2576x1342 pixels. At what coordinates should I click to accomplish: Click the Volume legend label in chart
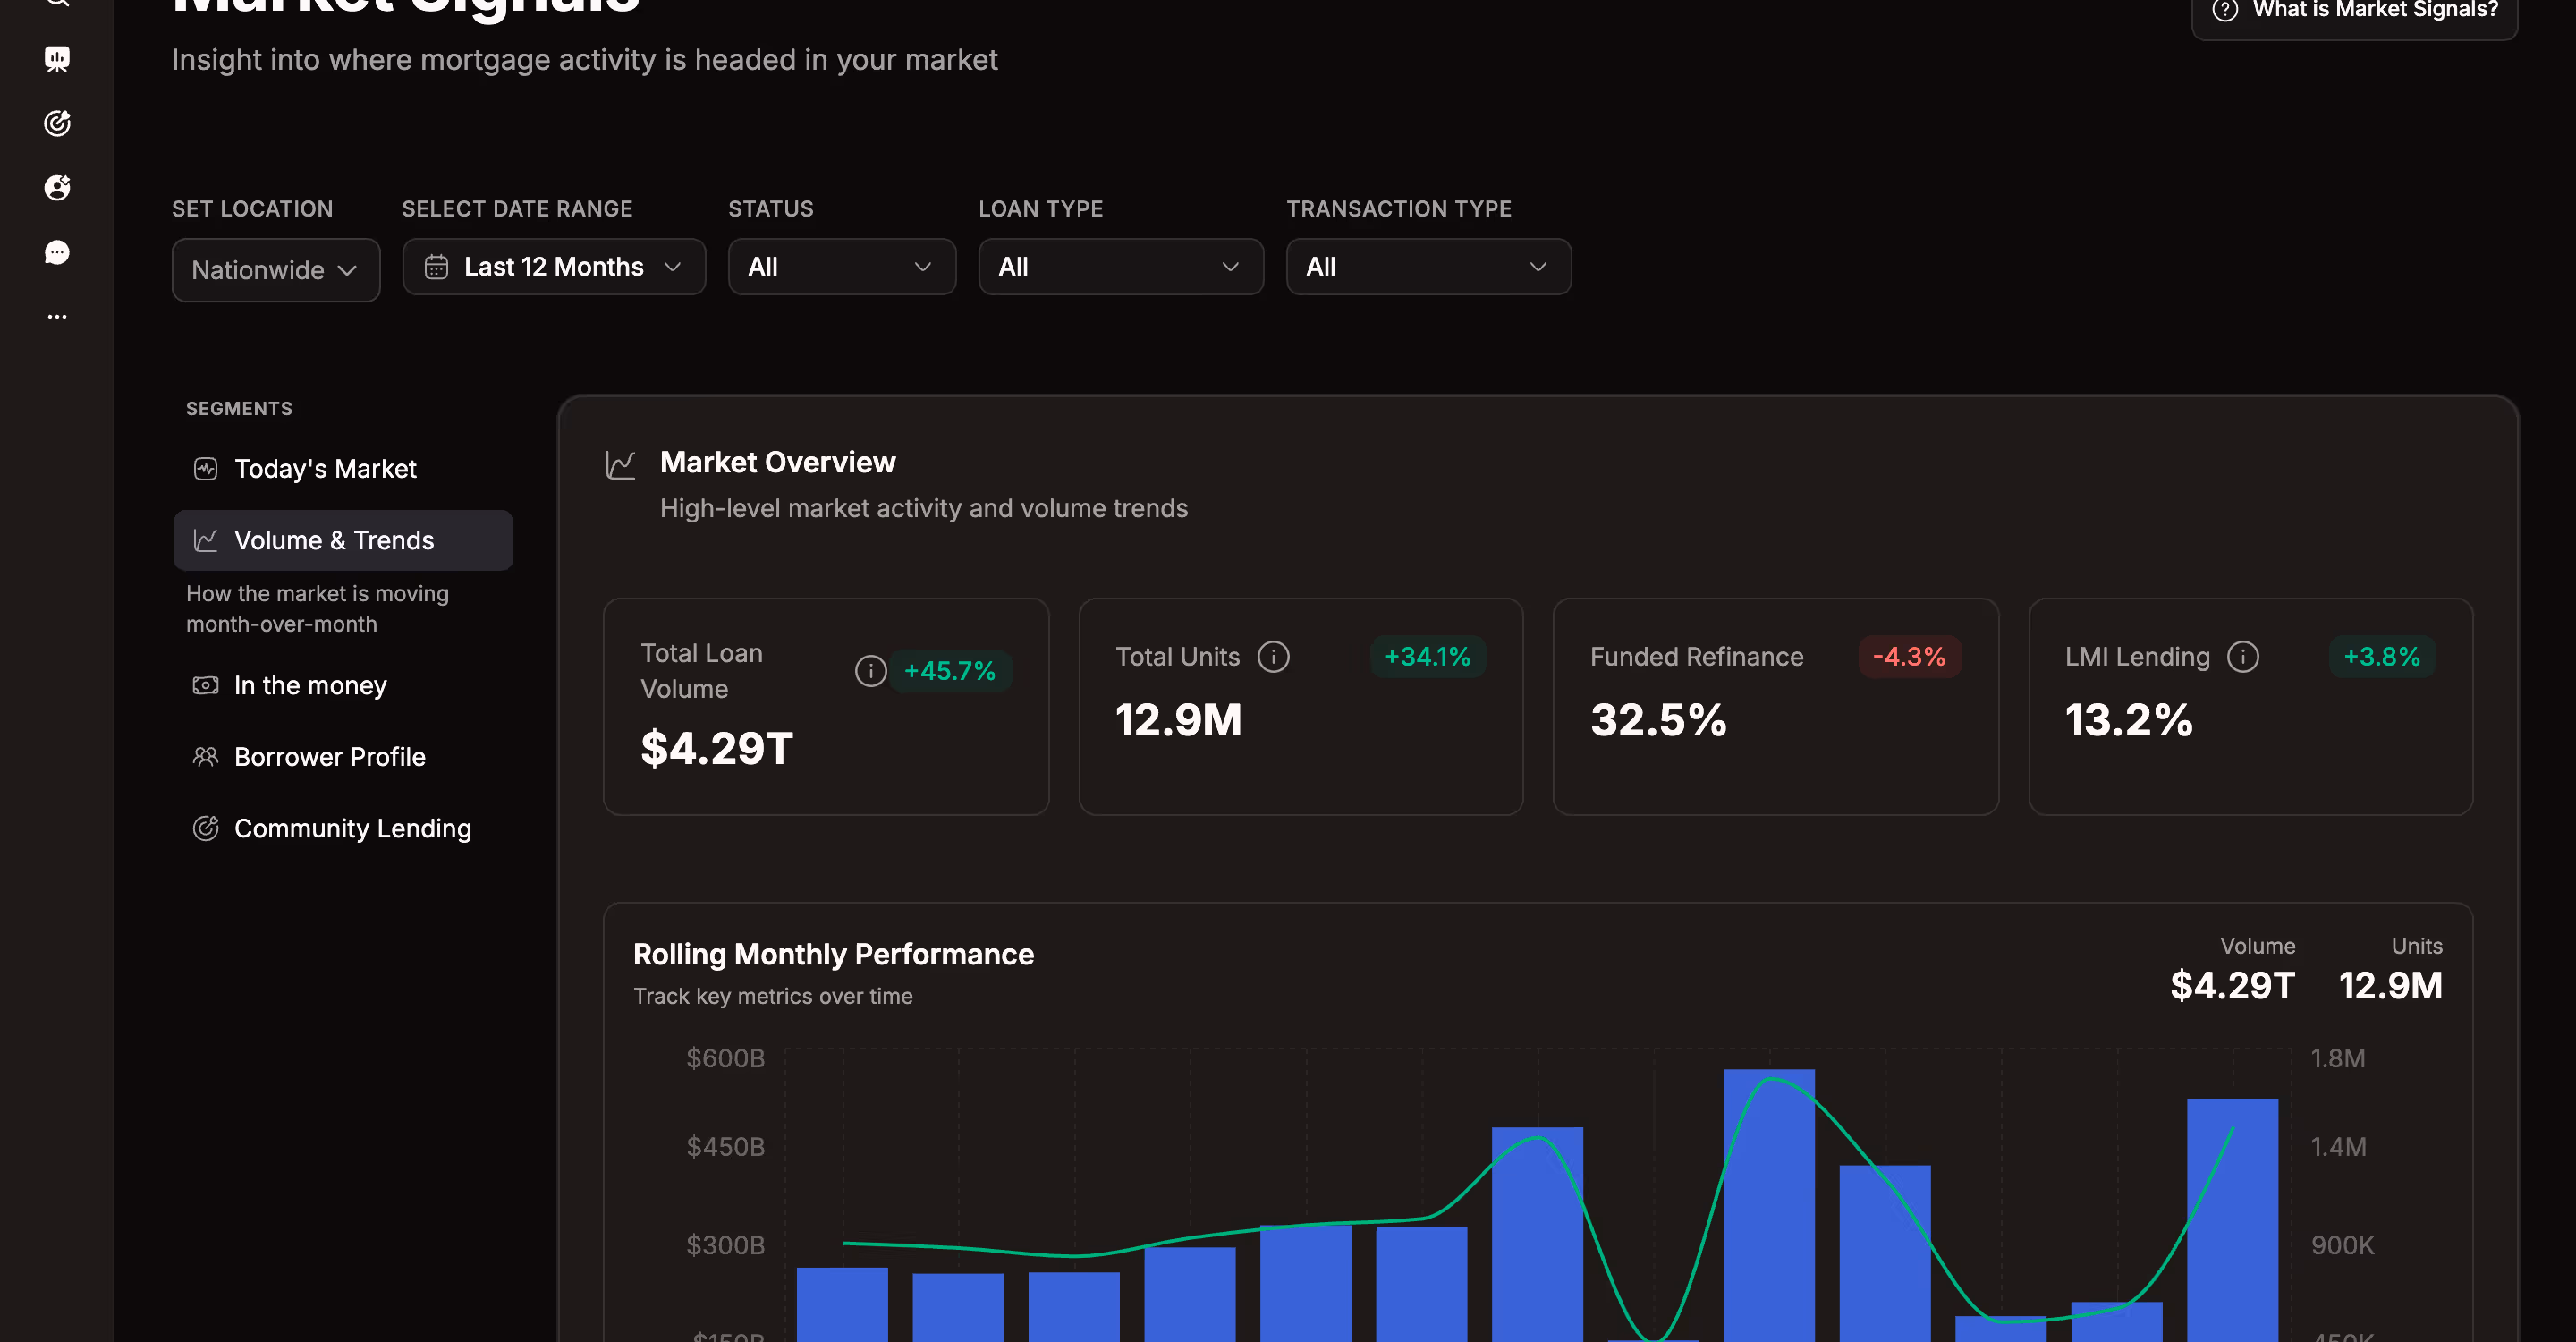pos(2257,946)
